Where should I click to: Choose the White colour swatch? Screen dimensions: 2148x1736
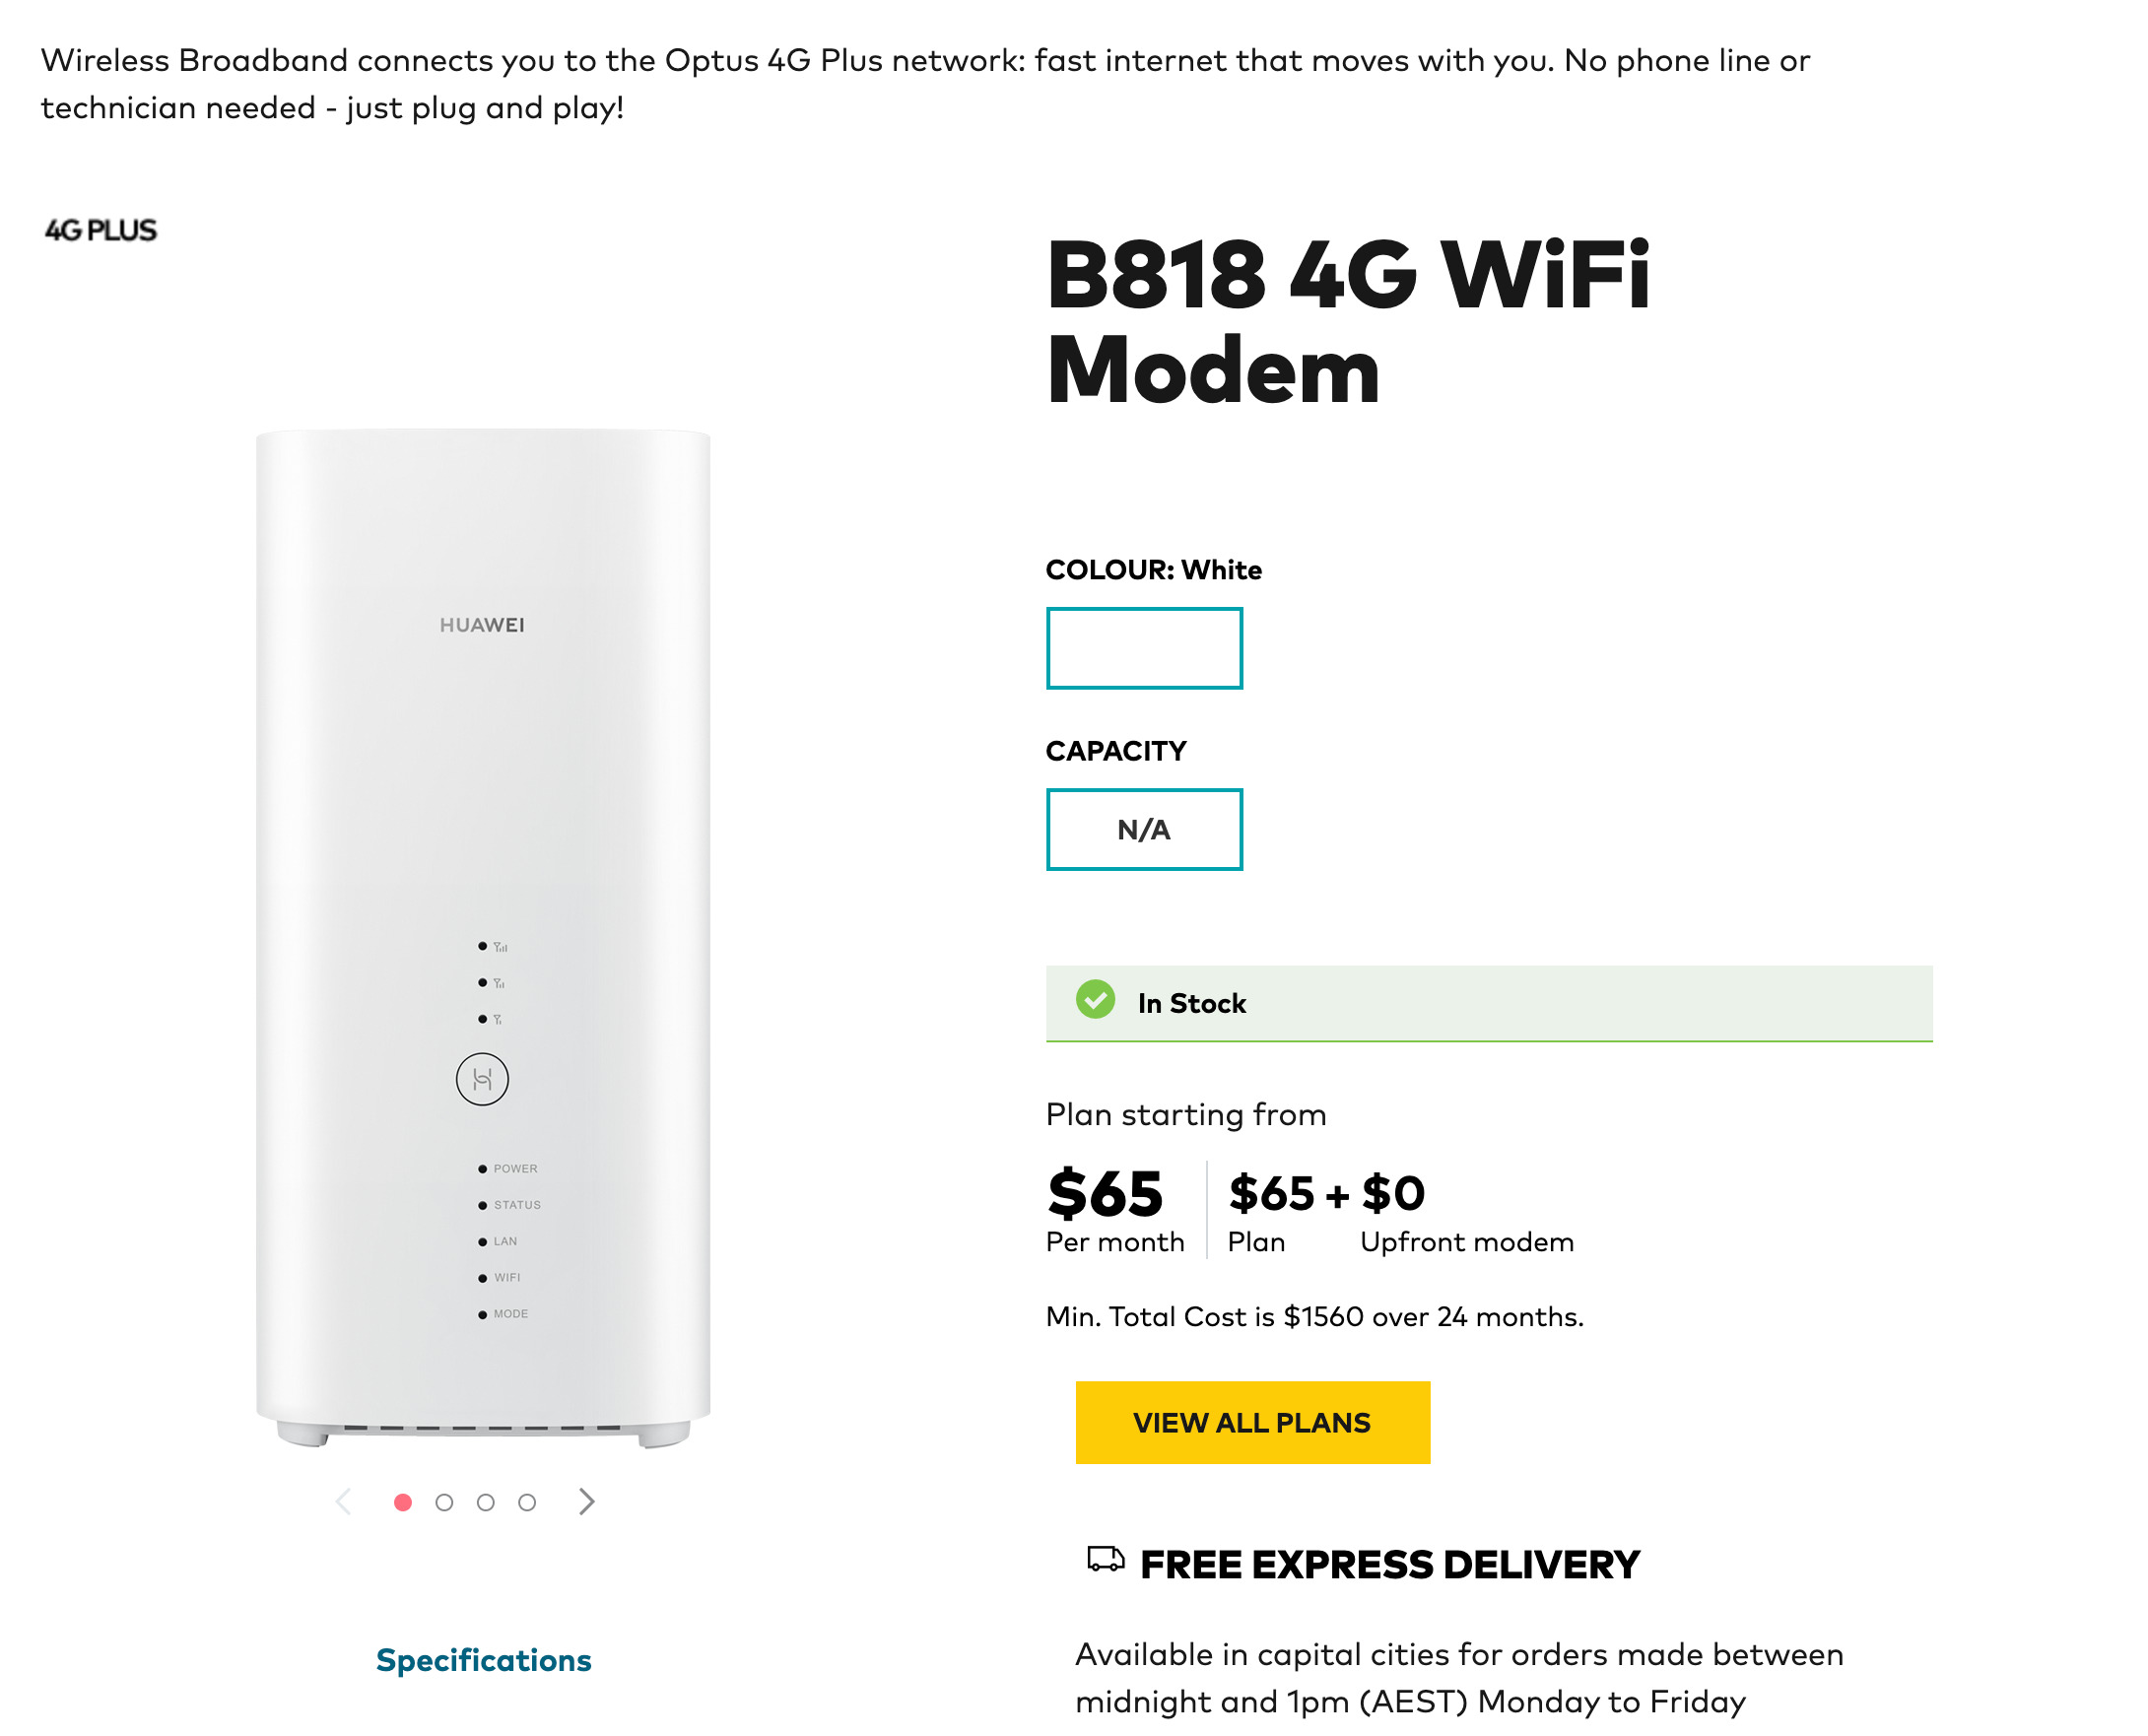tap(1144, 649)
